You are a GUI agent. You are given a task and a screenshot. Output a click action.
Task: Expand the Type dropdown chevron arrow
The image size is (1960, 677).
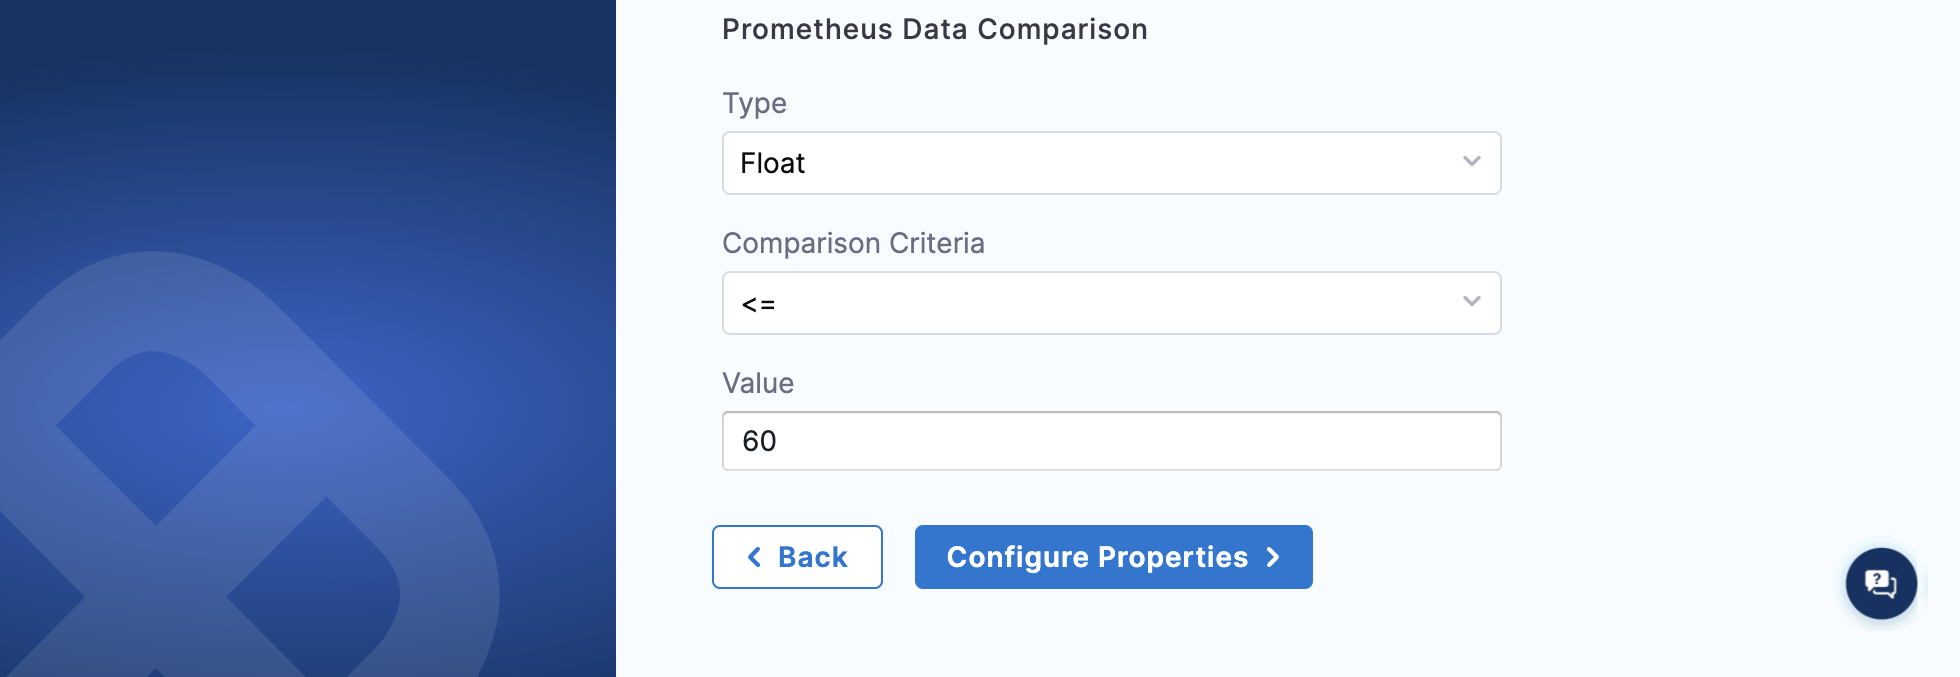(x=1471, y=162)
